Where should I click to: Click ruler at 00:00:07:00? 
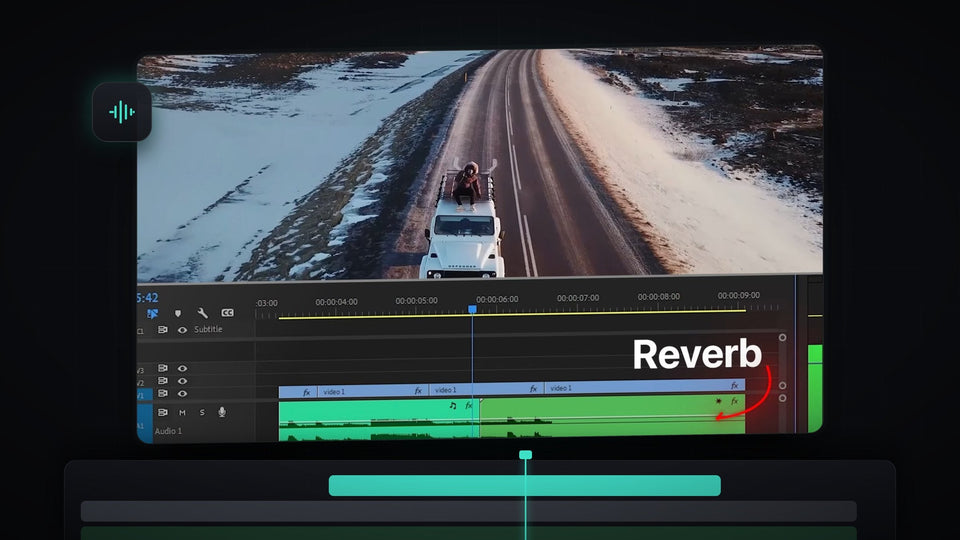pyautogui.click(x=578, y=298)
